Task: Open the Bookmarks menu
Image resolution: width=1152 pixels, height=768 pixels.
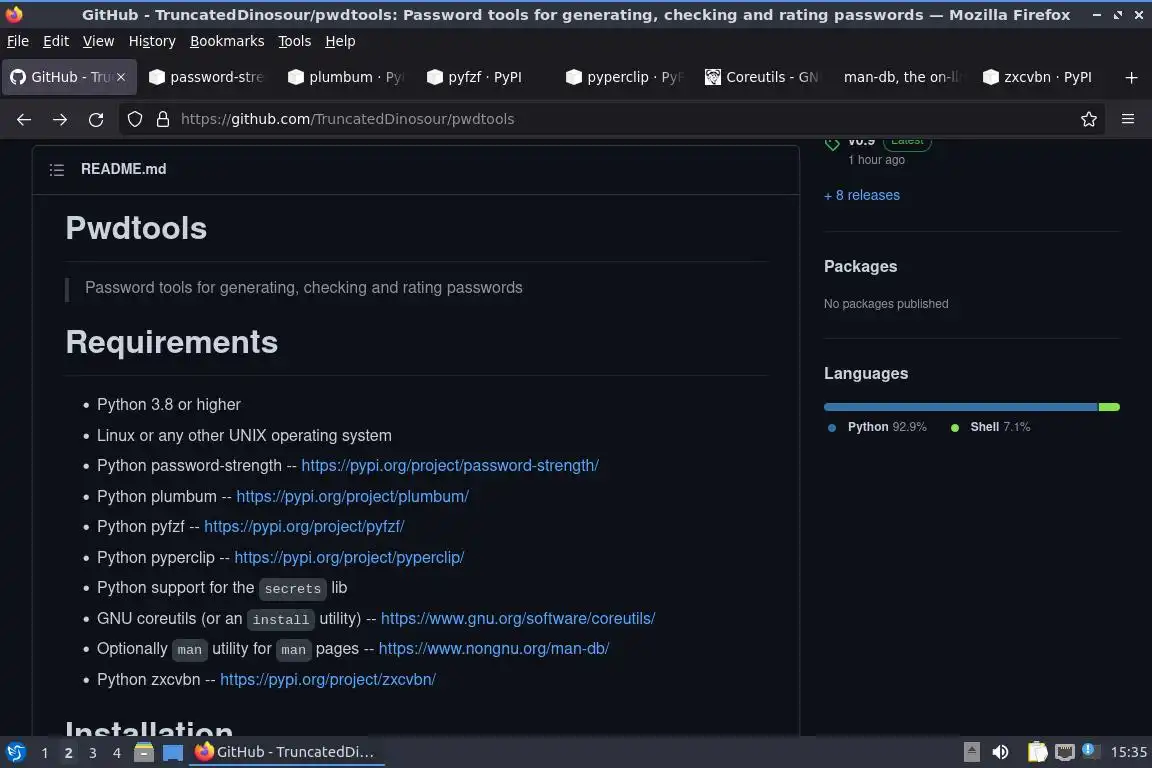Action: coord(227,41)
